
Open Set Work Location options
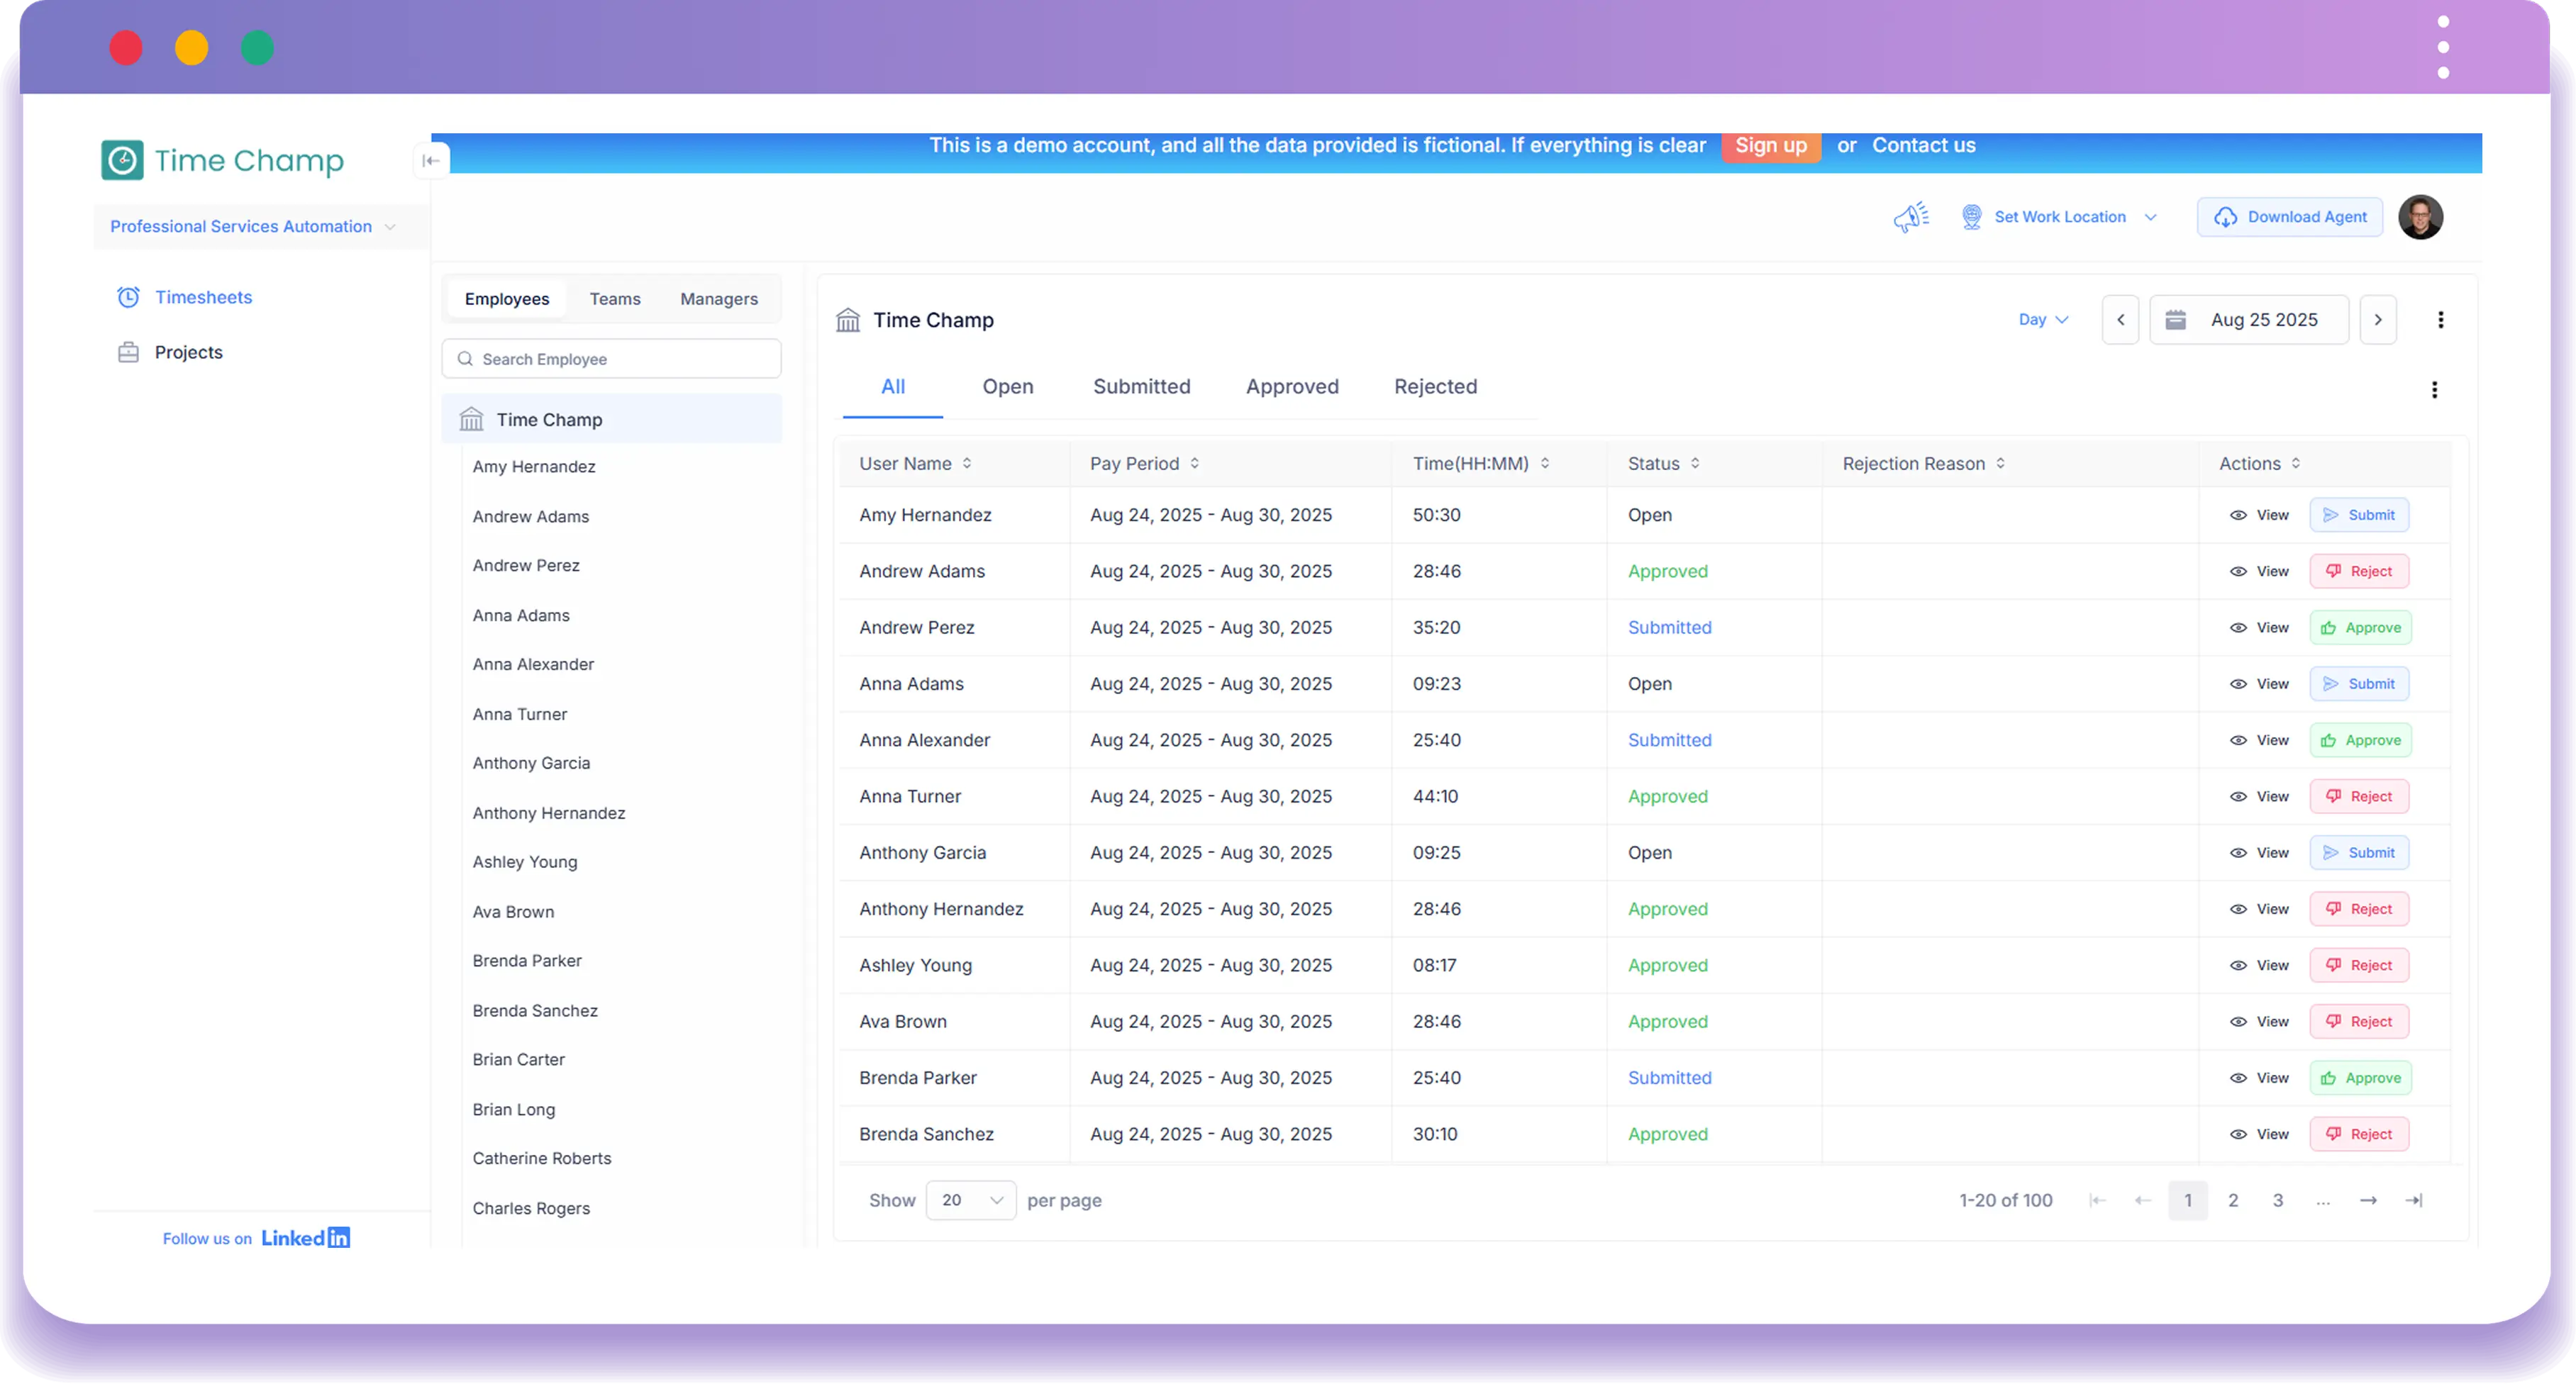pyautogui.click(x=2060, y=217)
